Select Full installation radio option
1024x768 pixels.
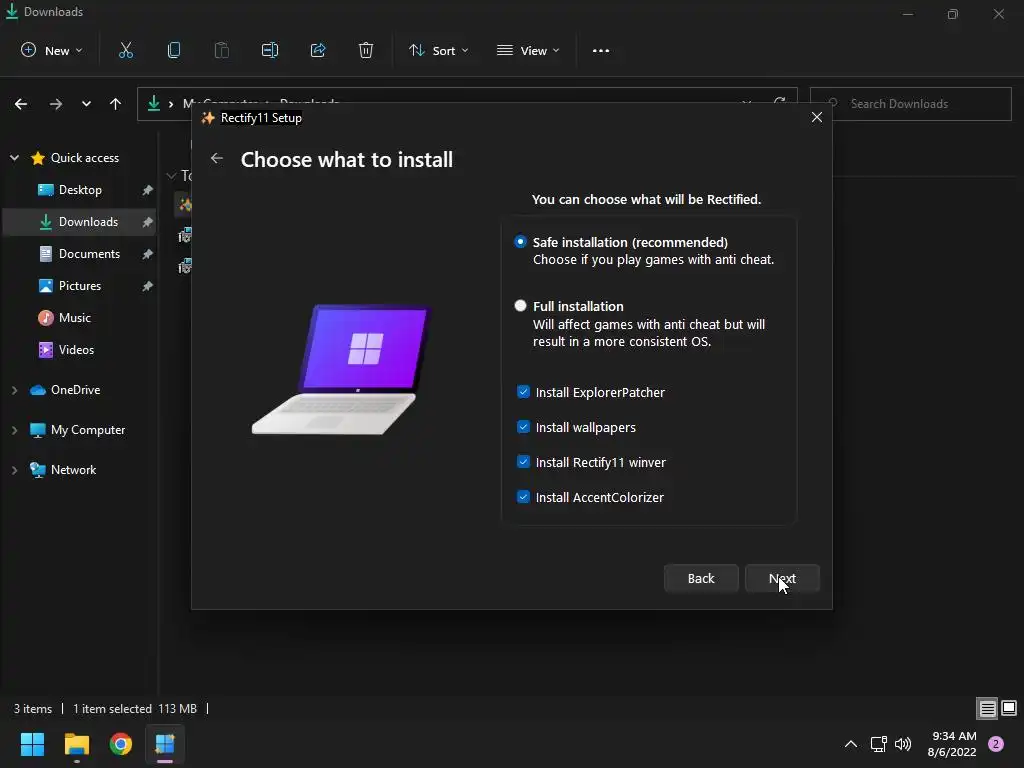[520, 306]
